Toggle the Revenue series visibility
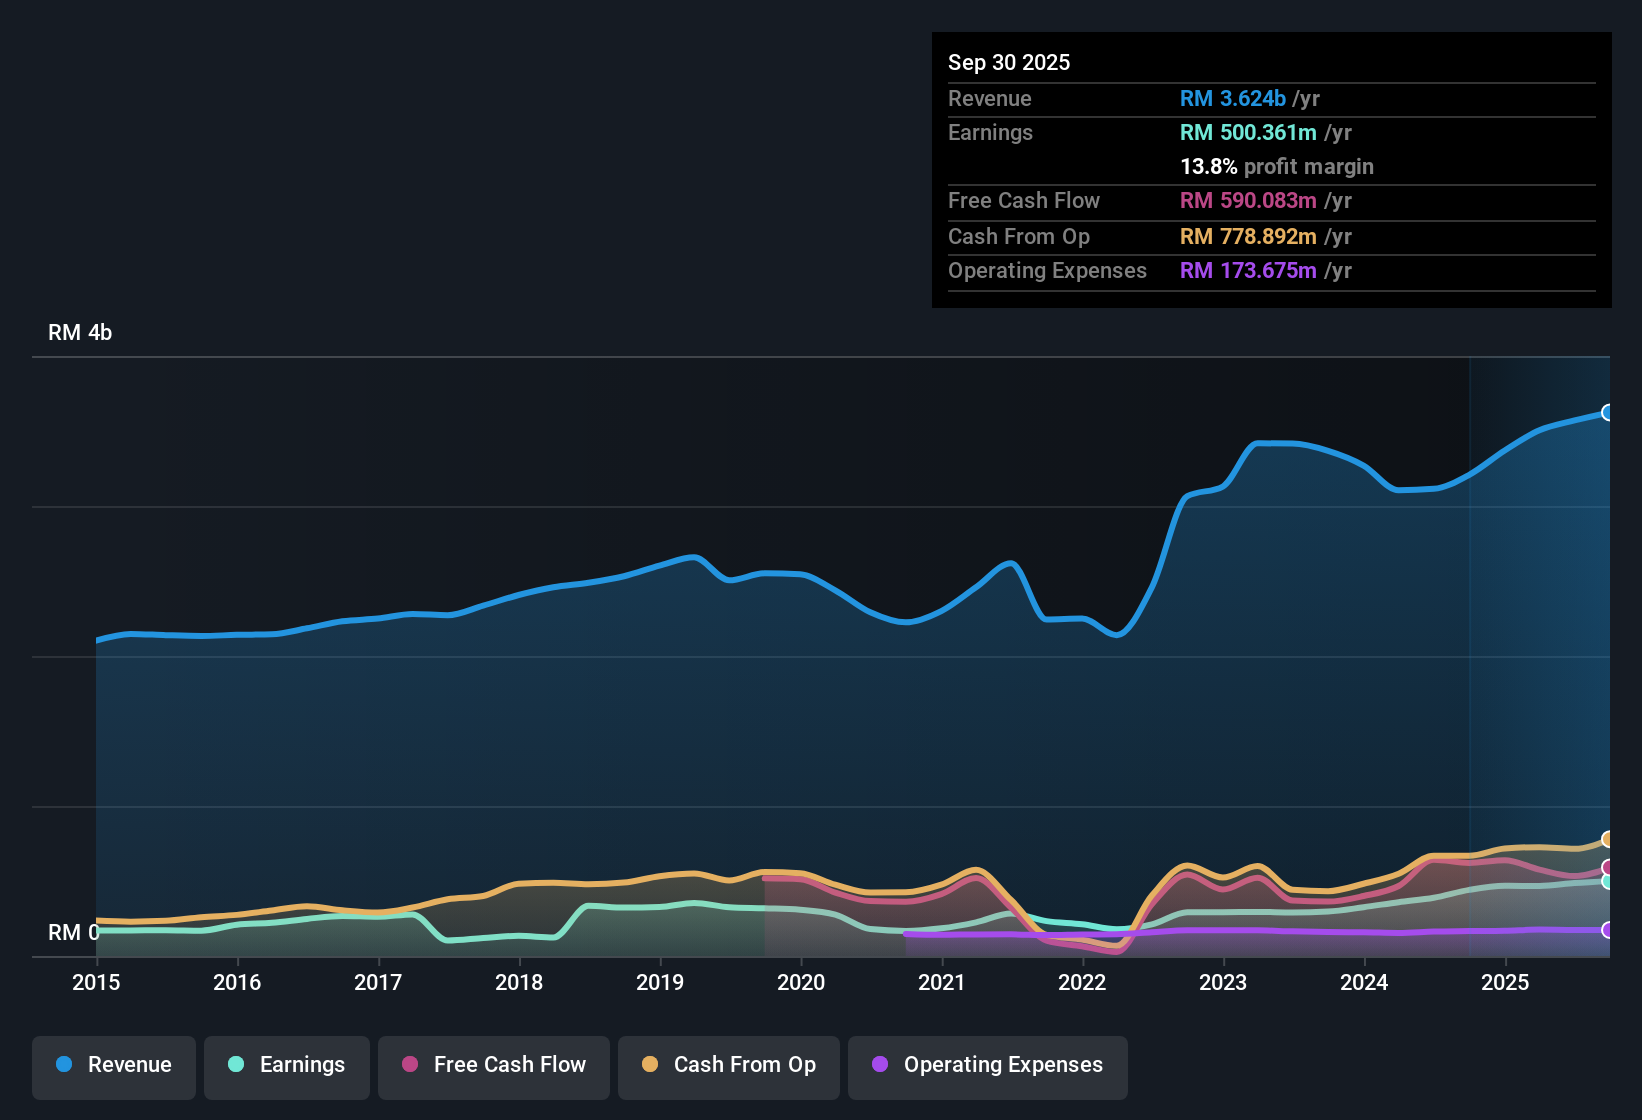Viewport: 1642px width, 1120px height. click(113, 1065)
